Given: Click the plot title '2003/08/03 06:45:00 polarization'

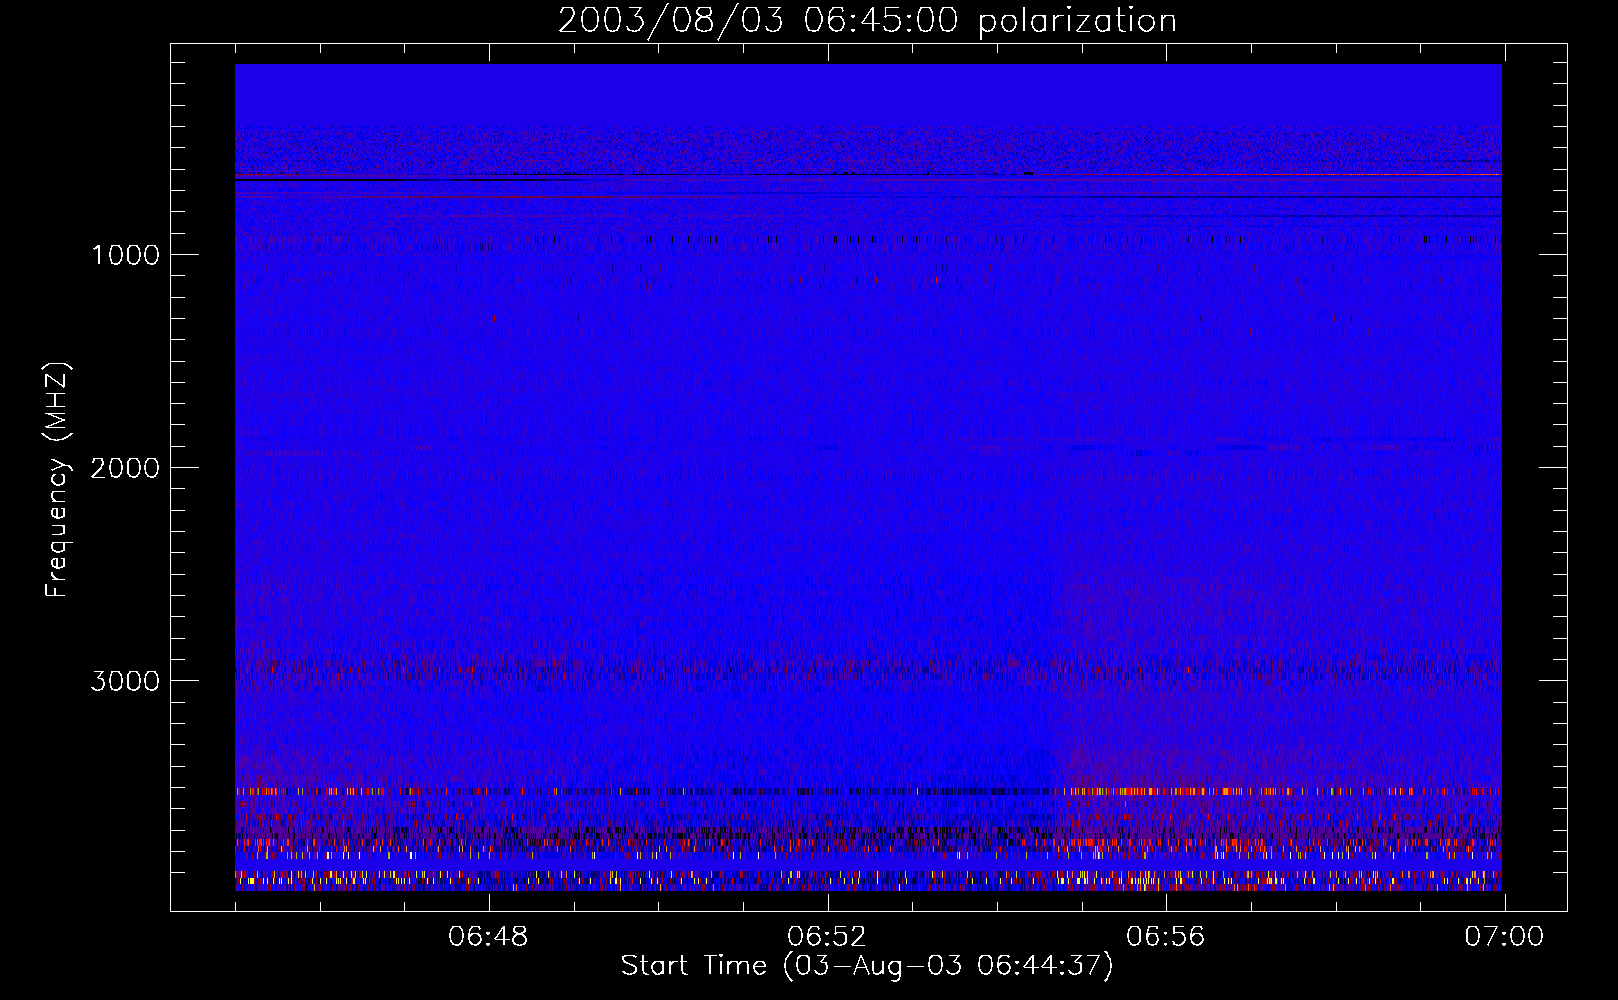Looking at the screenshot, I should (x=867, y=21).
